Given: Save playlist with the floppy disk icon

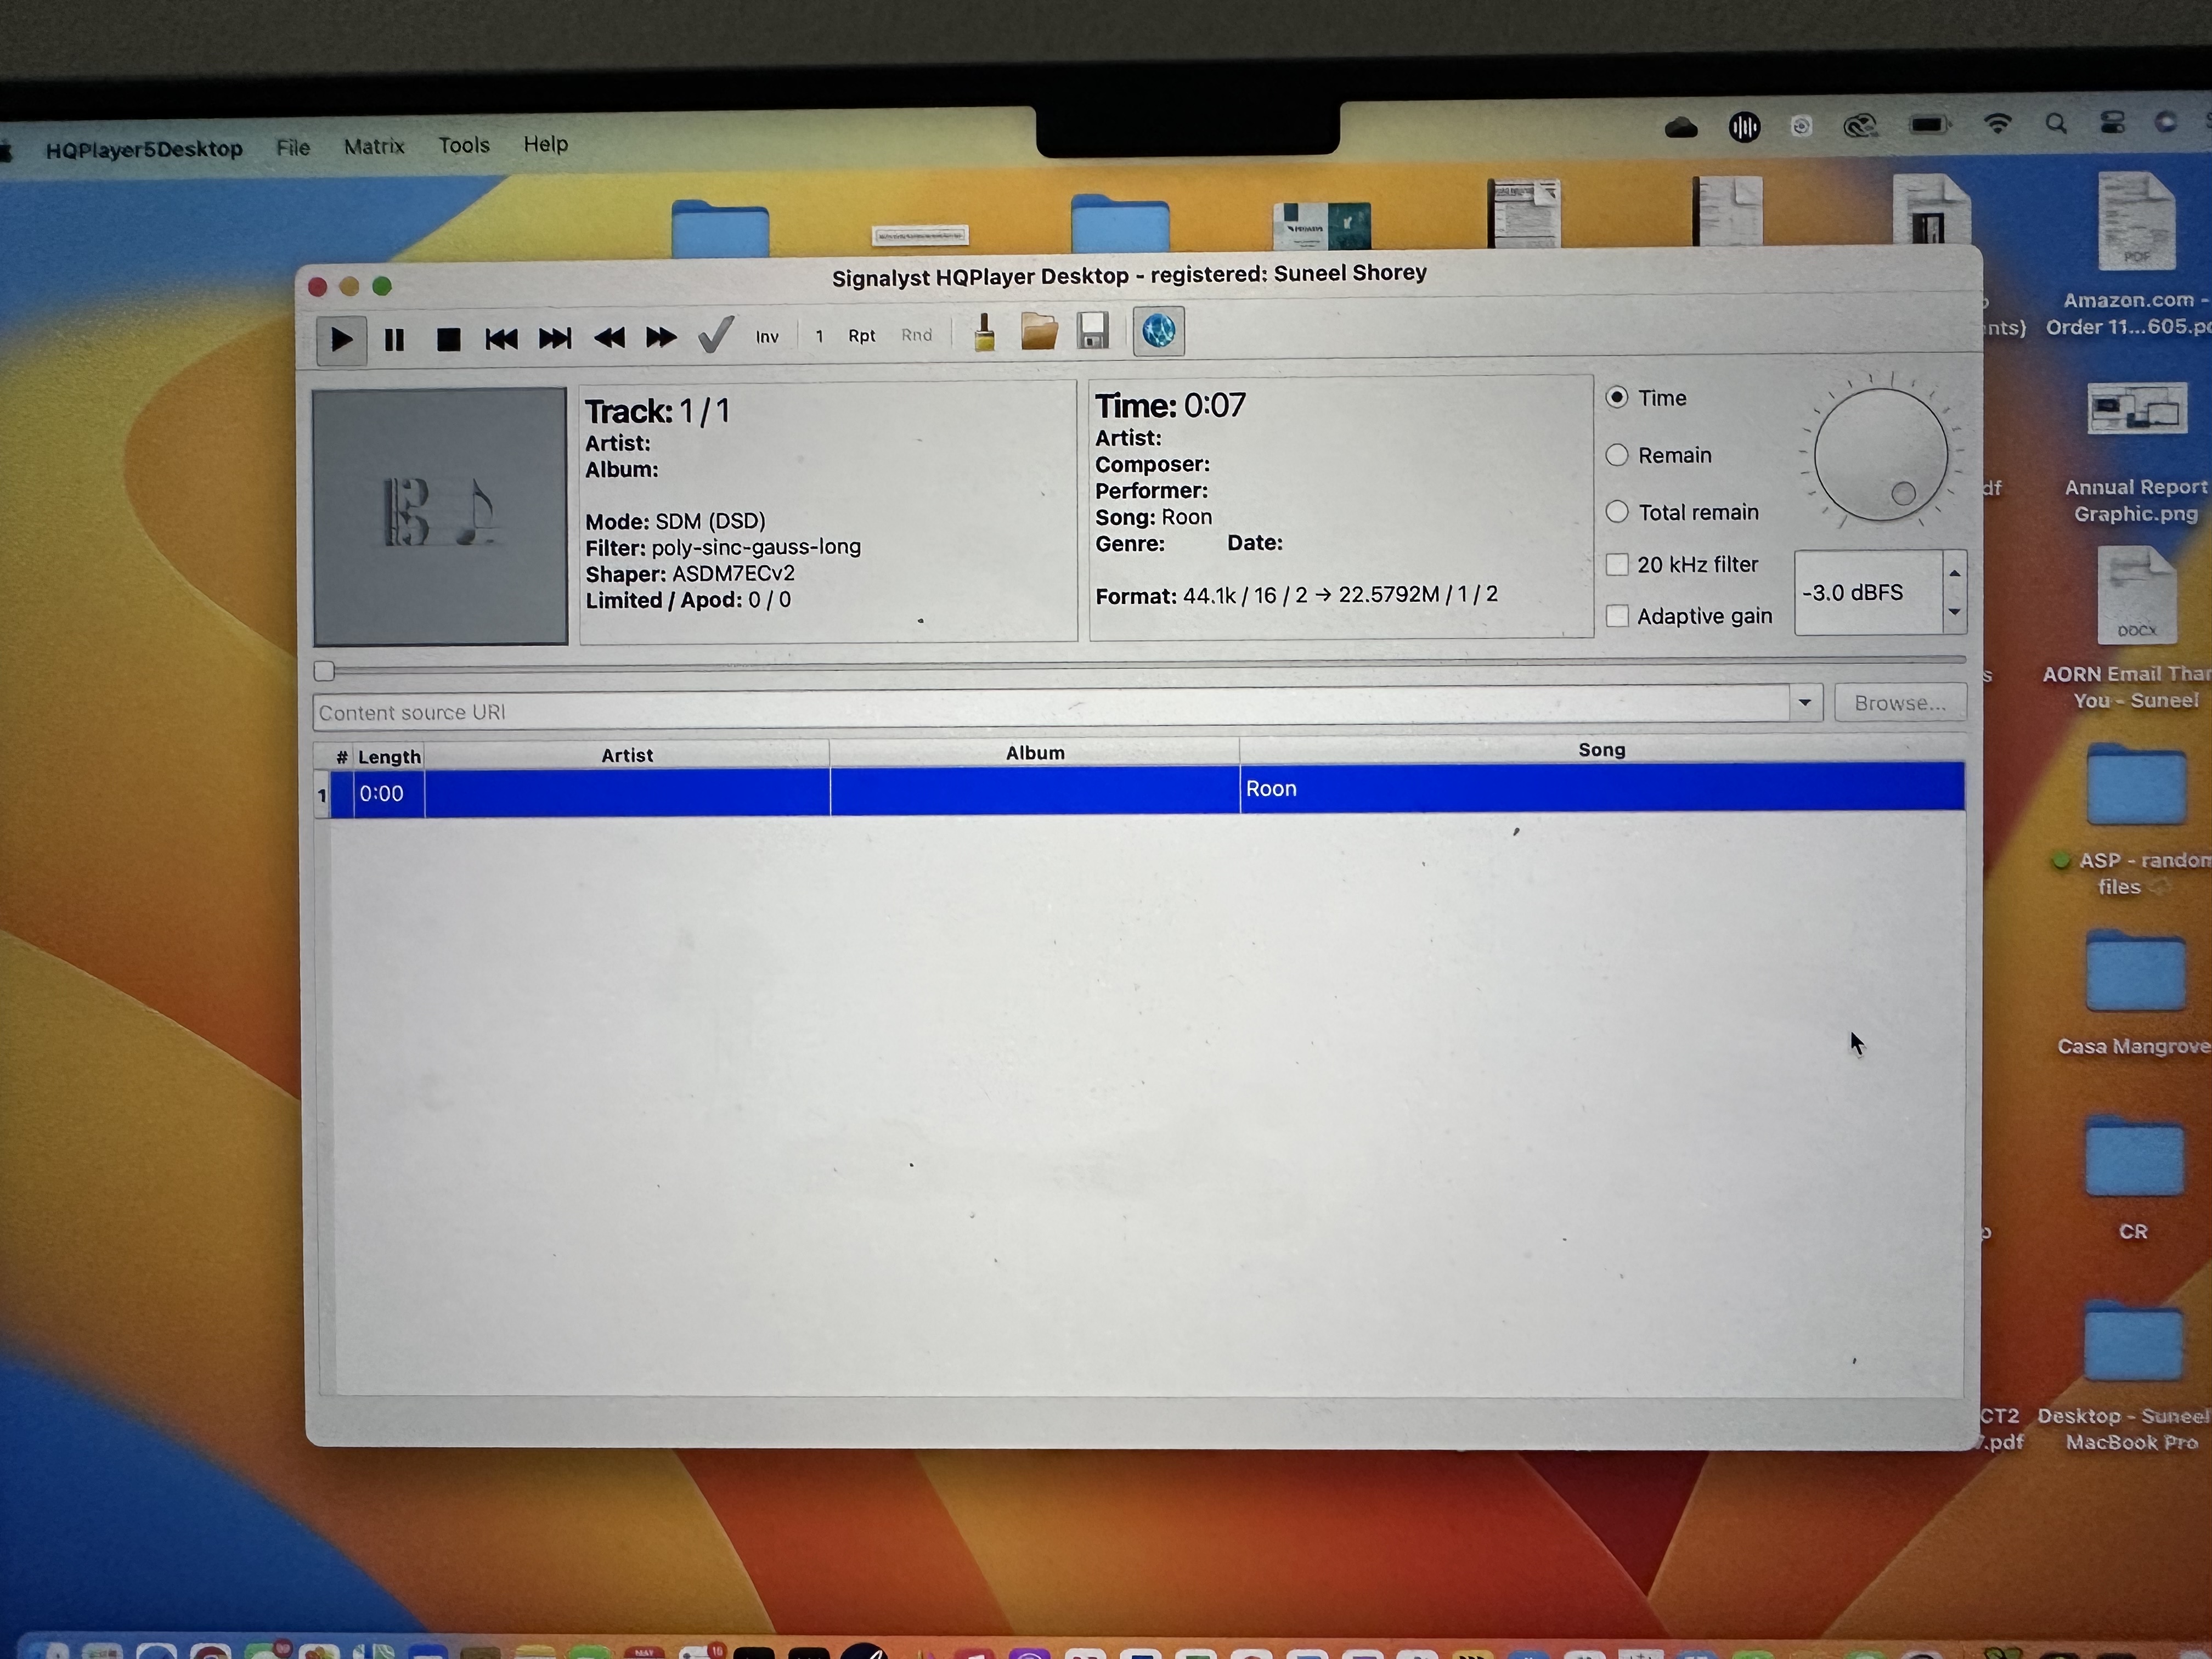Looking at the screenshot, I should pos(1093,330).
